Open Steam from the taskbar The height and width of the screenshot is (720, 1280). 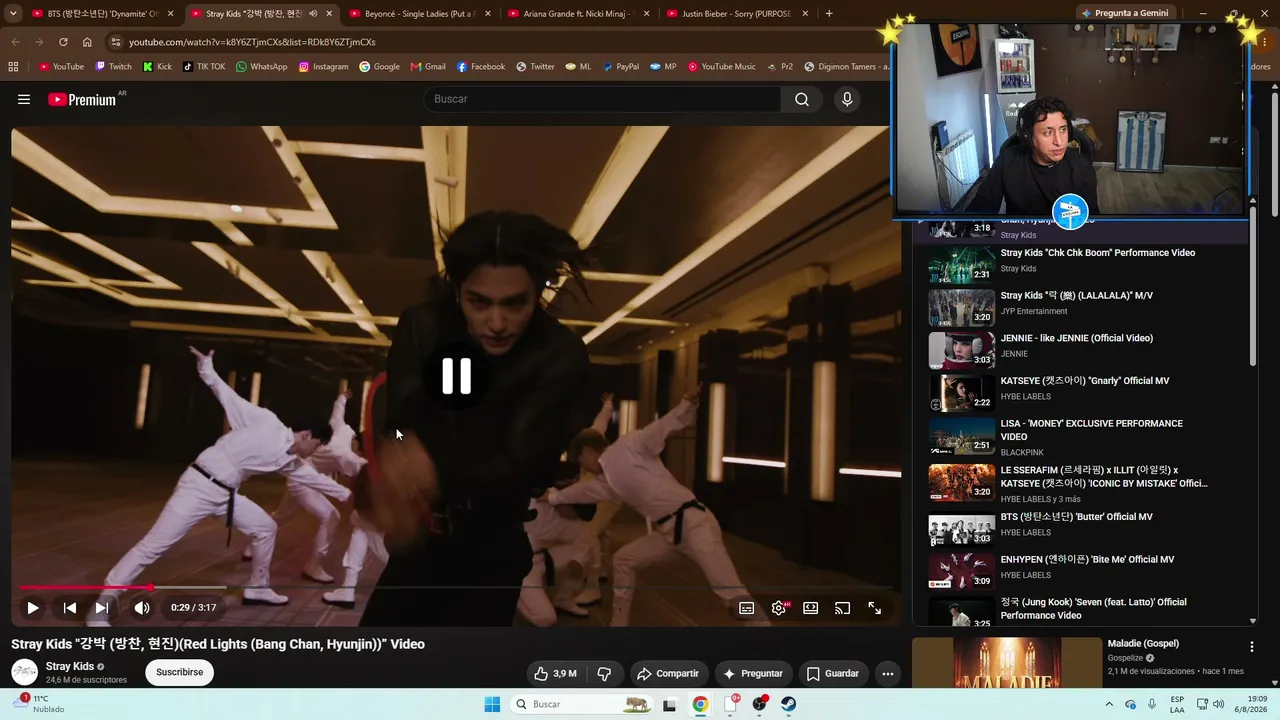coord(789,704)
